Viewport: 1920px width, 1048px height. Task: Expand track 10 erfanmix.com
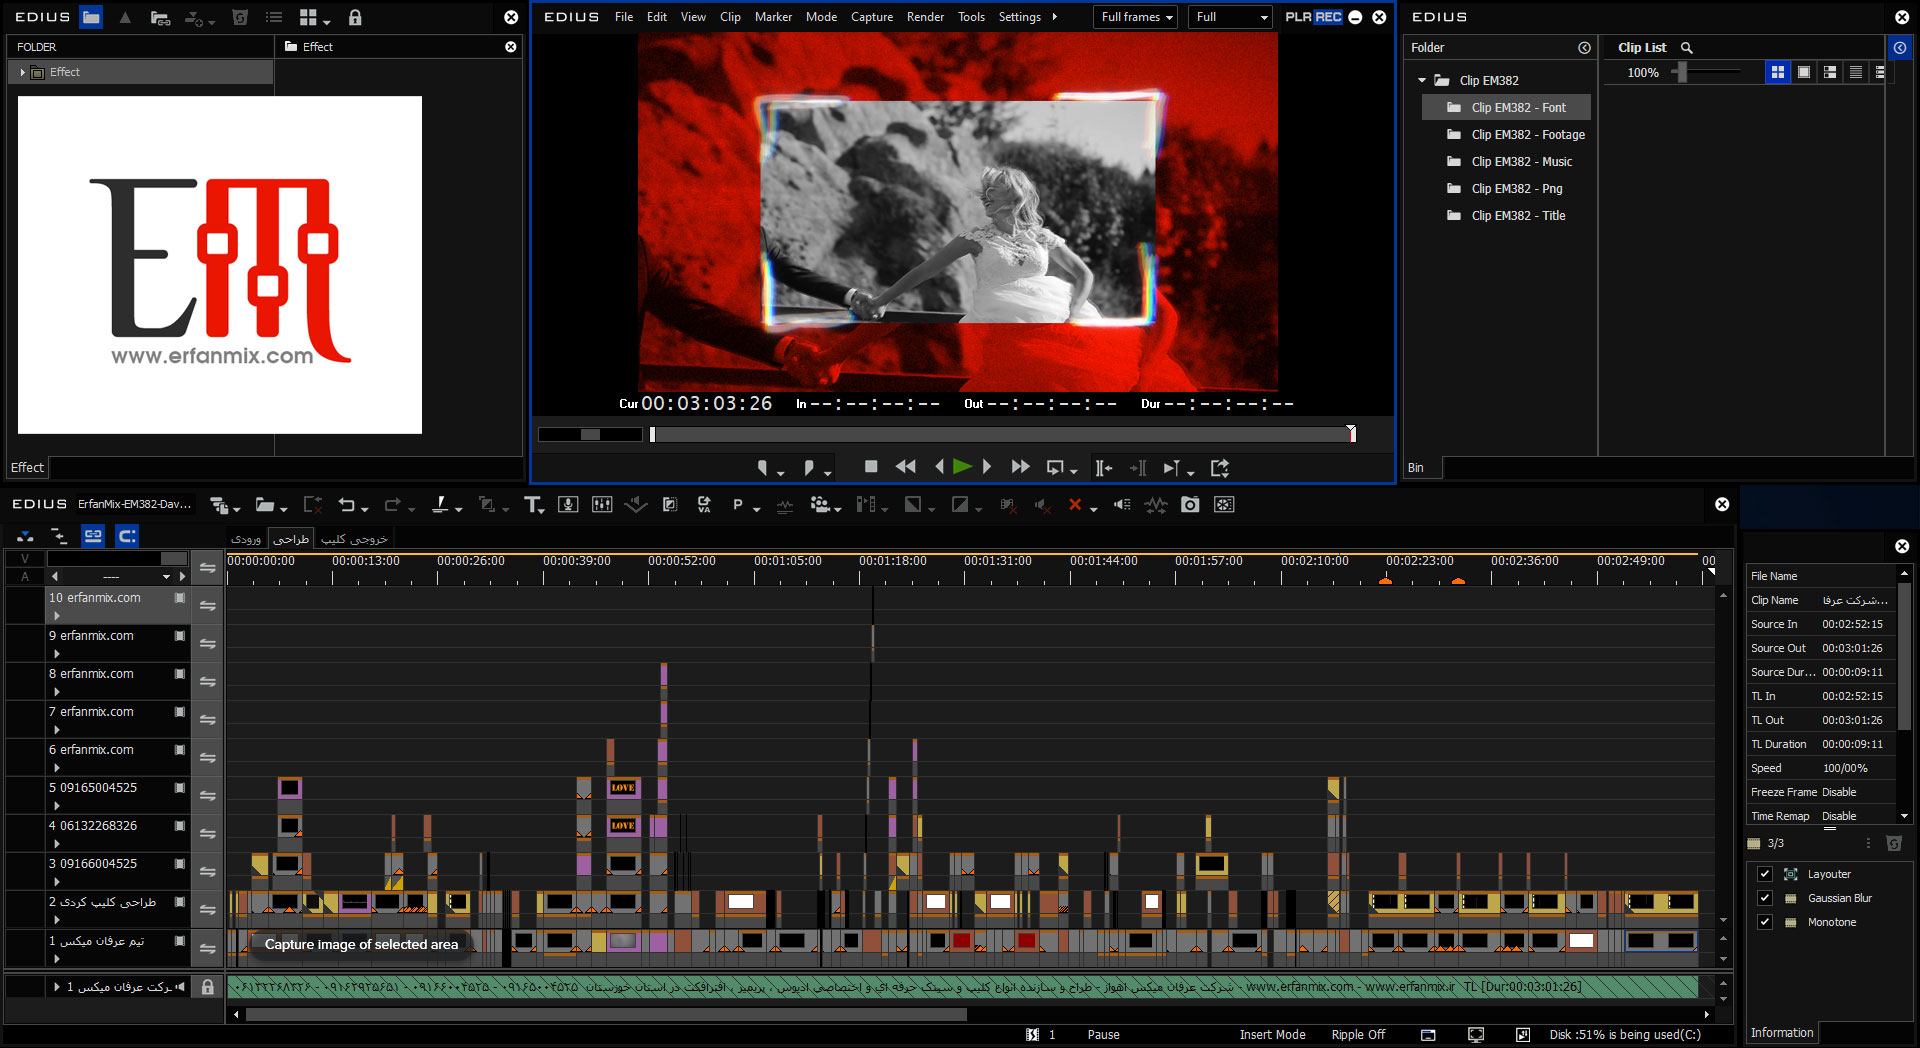57,616
